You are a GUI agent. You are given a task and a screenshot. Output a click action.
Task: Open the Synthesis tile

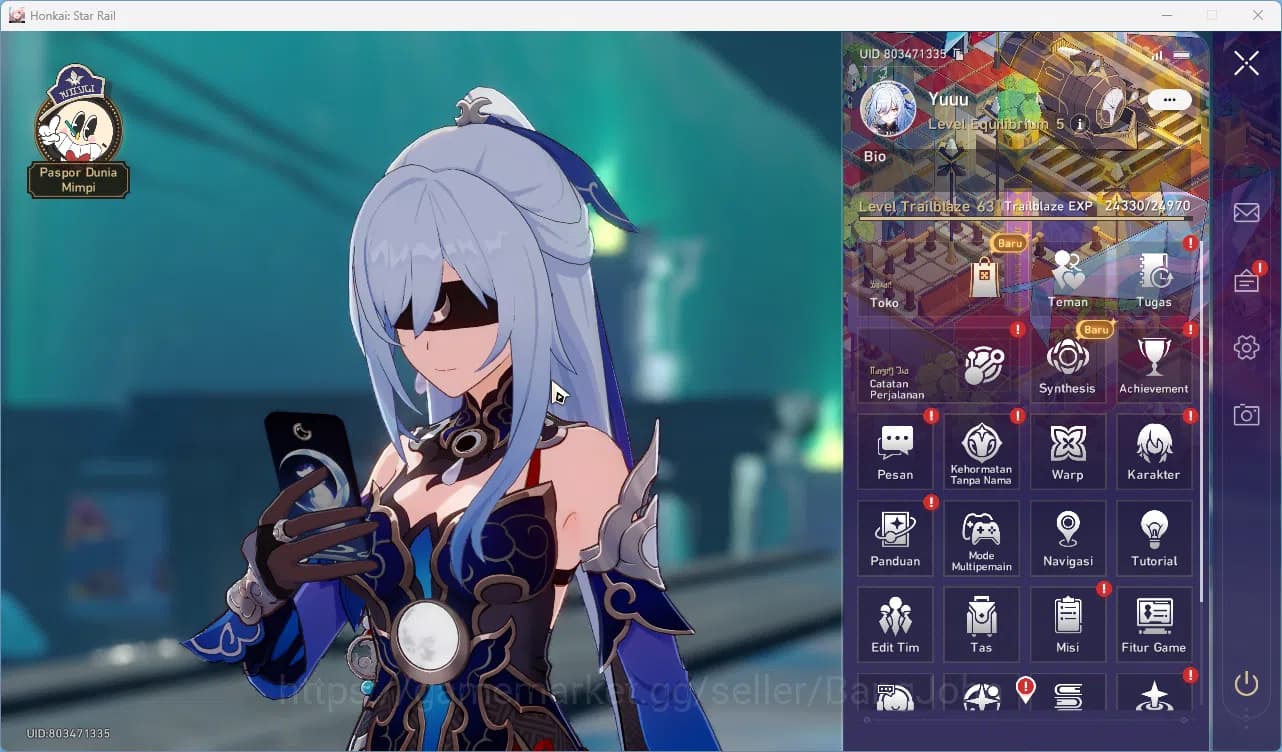(x=1067, y=365)
